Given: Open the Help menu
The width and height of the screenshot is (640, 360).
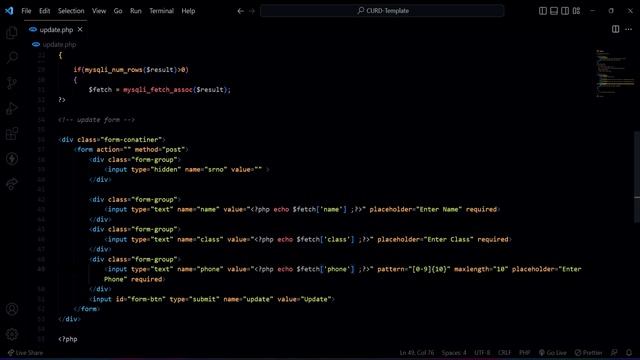Looking at the screenshot, I should click(188, 11).
